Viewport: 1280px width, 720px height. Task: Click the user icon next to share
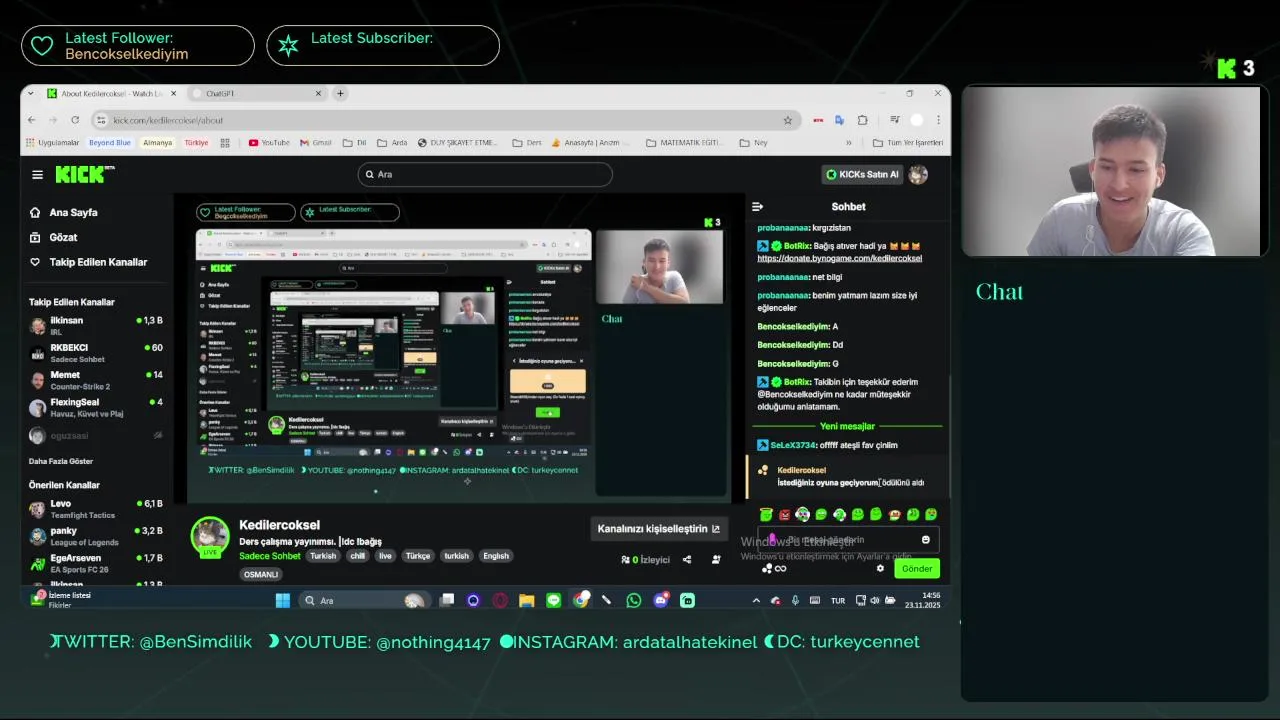click(716, 560)
